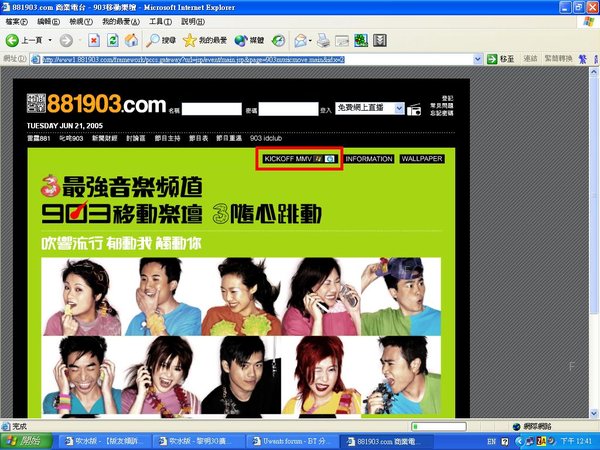Click the KICKOFF MMV label

pyautogui.click(x=288, y=159)
